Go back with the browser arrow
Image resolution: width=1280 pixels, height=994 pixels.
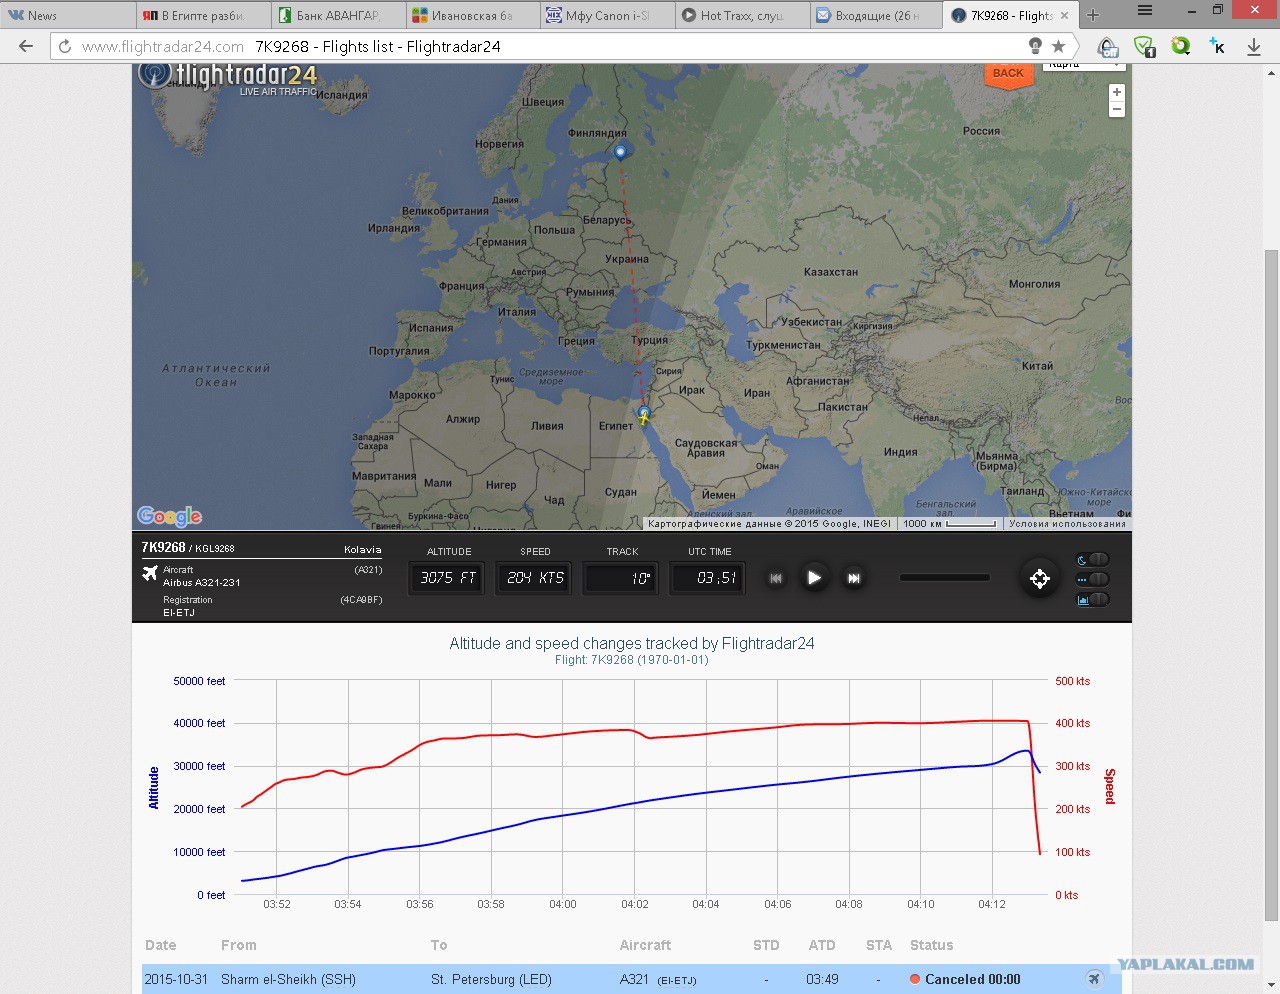point(26,46)
